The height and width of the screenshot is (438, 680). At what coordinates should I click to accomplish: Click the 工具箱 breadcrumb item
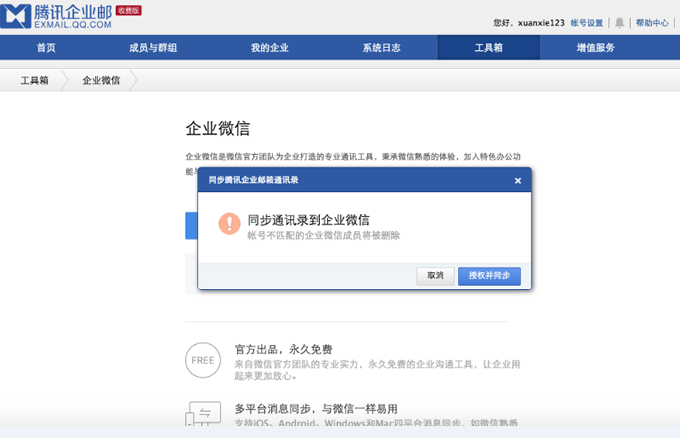pos(35,80)
